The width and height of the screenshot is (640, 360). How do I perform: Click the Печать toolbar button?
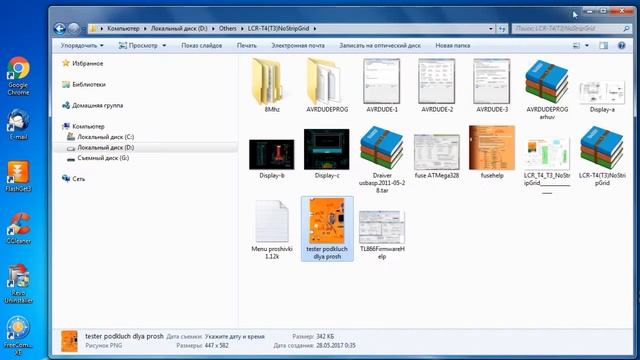click(247, 46)
